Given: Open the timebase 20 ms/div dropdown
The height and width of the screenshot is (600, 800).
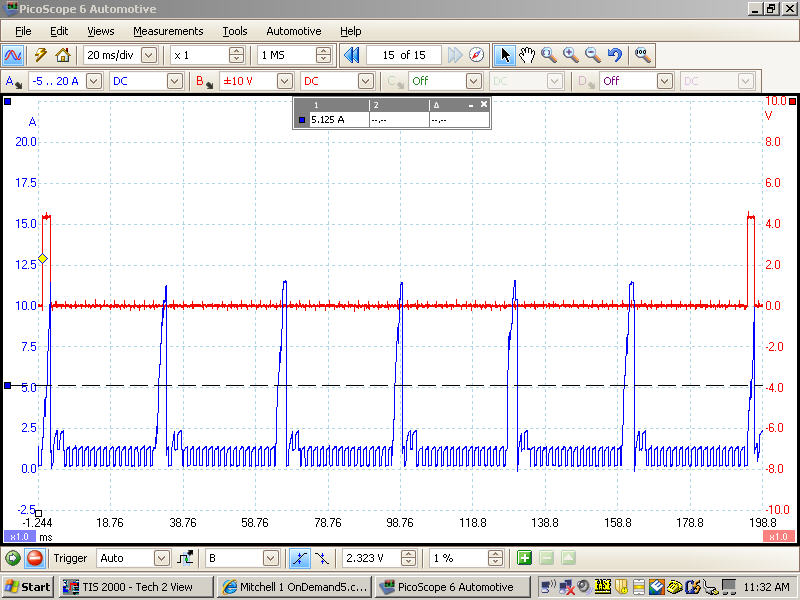Looking at the screenshot, I should click(x=149, y=55).
